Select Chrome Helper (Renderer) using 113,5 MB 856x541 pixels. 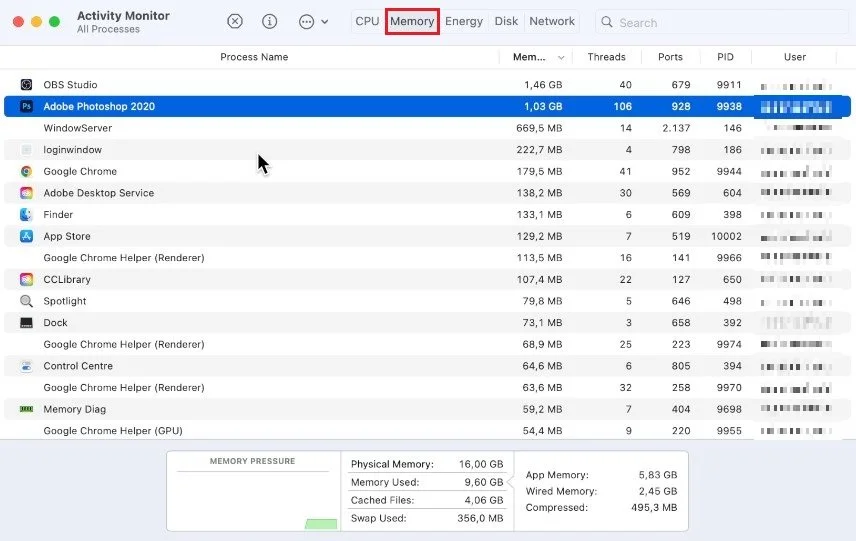[x=124, y=258]
